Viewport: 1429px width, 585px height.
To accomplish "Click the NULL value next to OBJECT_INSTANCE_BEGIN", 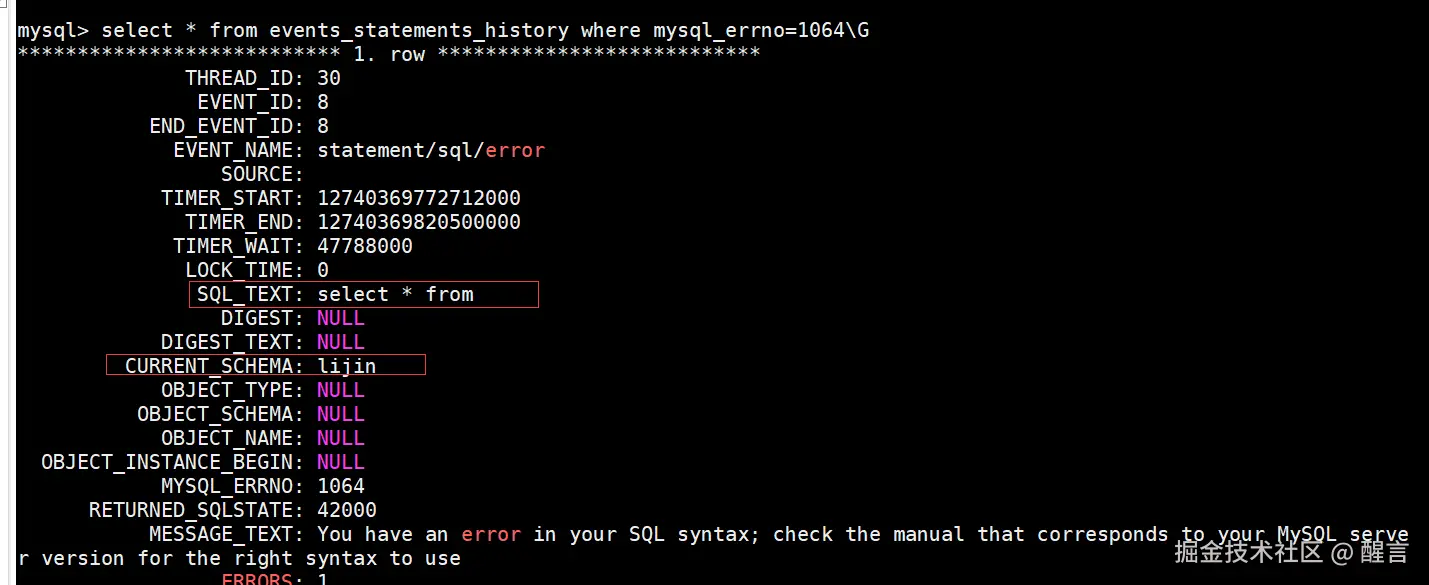I will [x=341, y=462].
